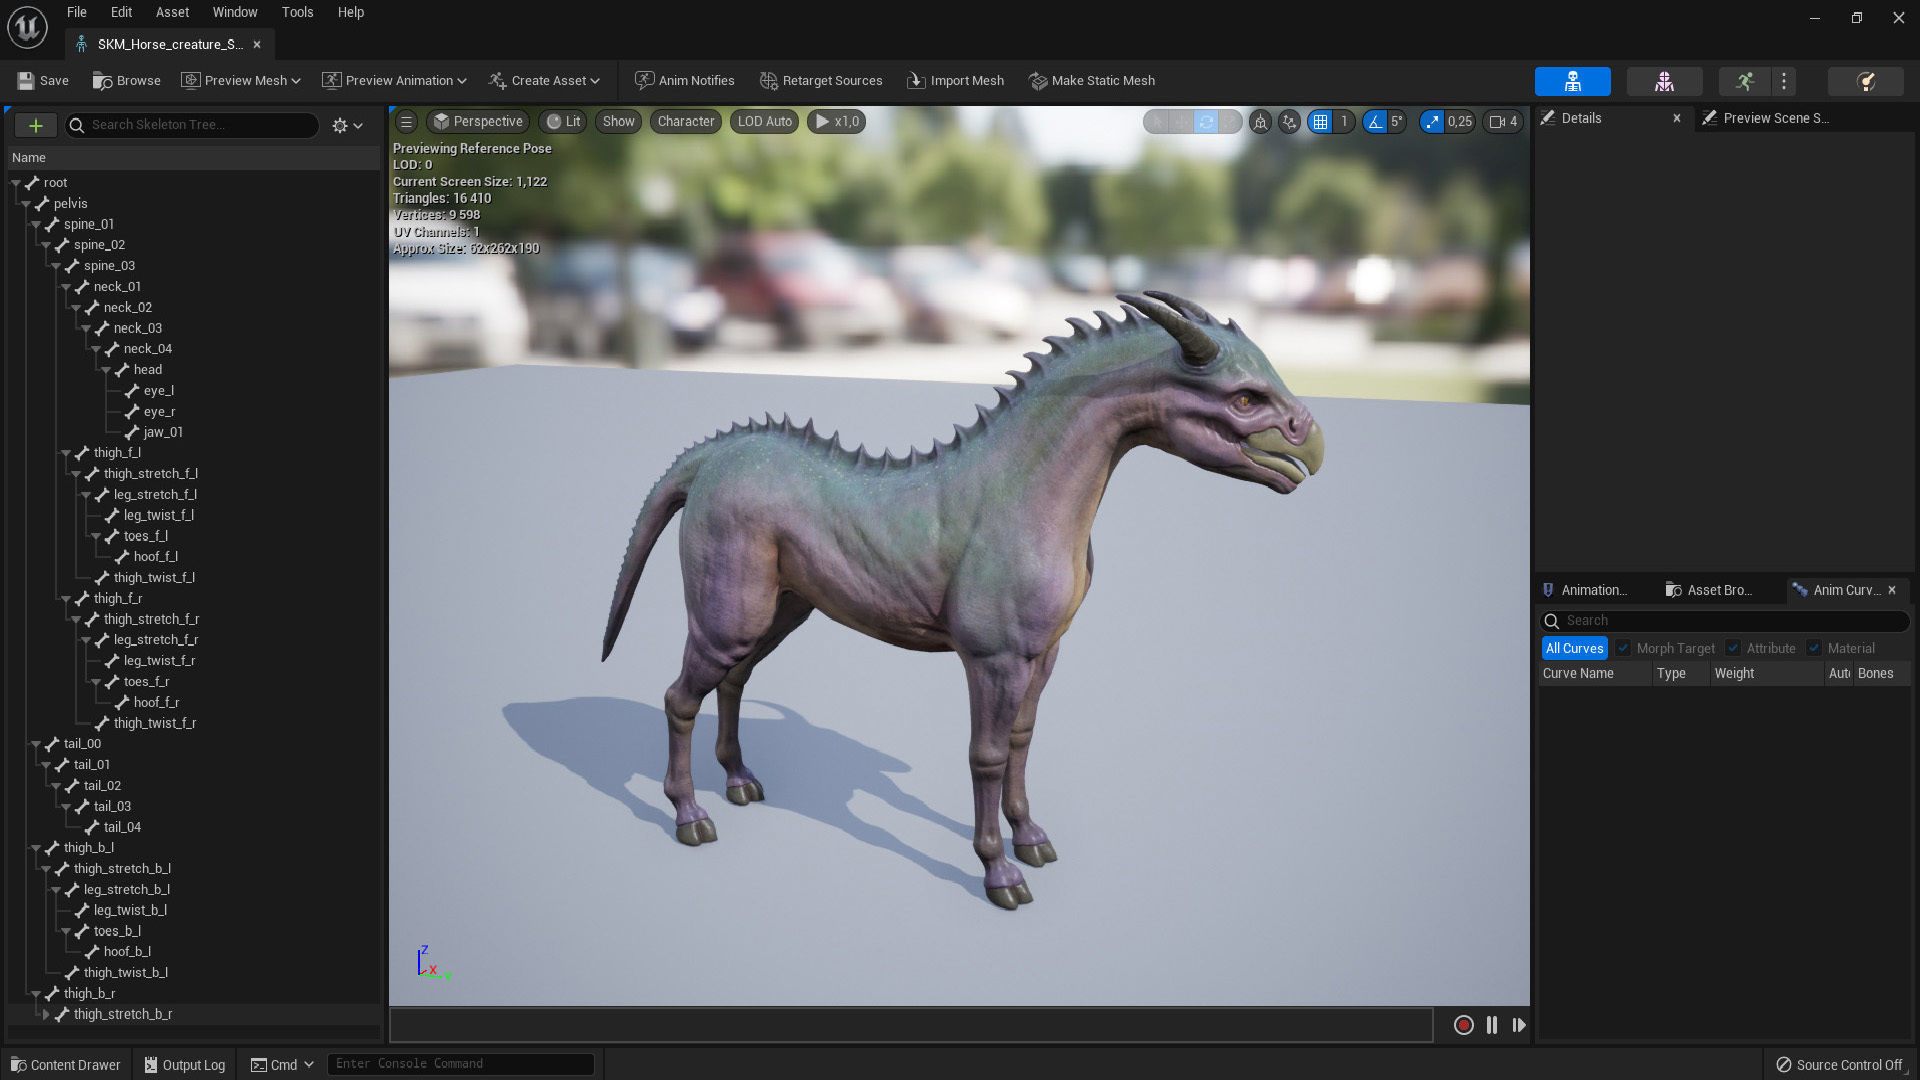1920x1080 pixels.
Task: Open Preview Mesh dropdown
Action: 241,80
